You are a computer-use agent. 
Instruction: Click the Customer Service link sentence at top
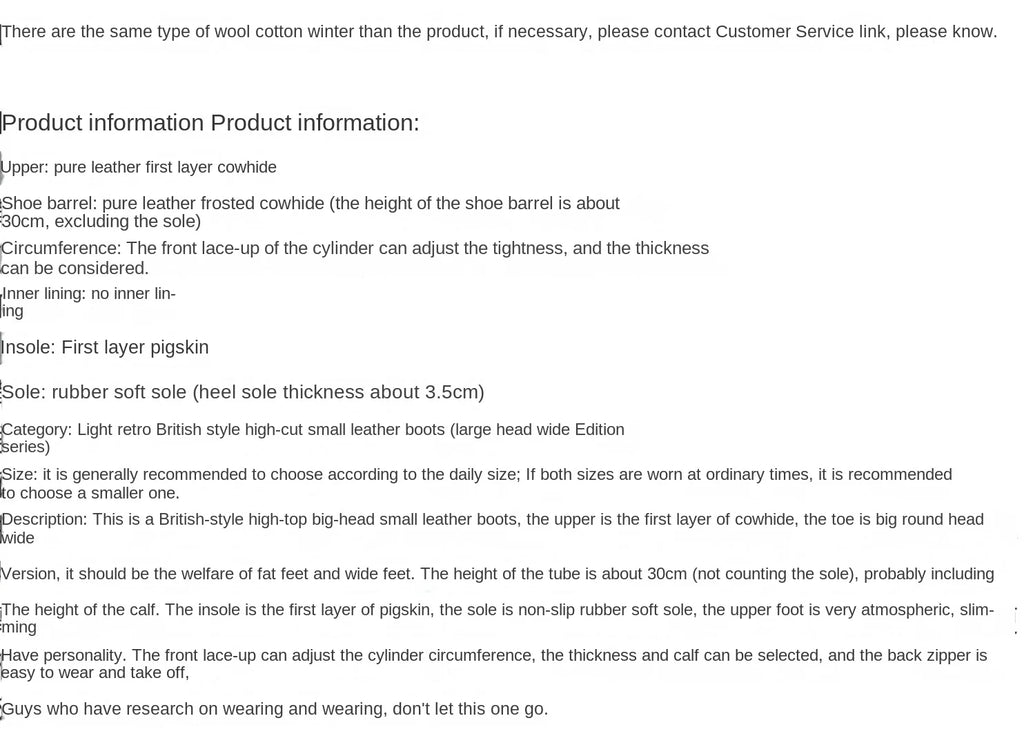(499, 32)
